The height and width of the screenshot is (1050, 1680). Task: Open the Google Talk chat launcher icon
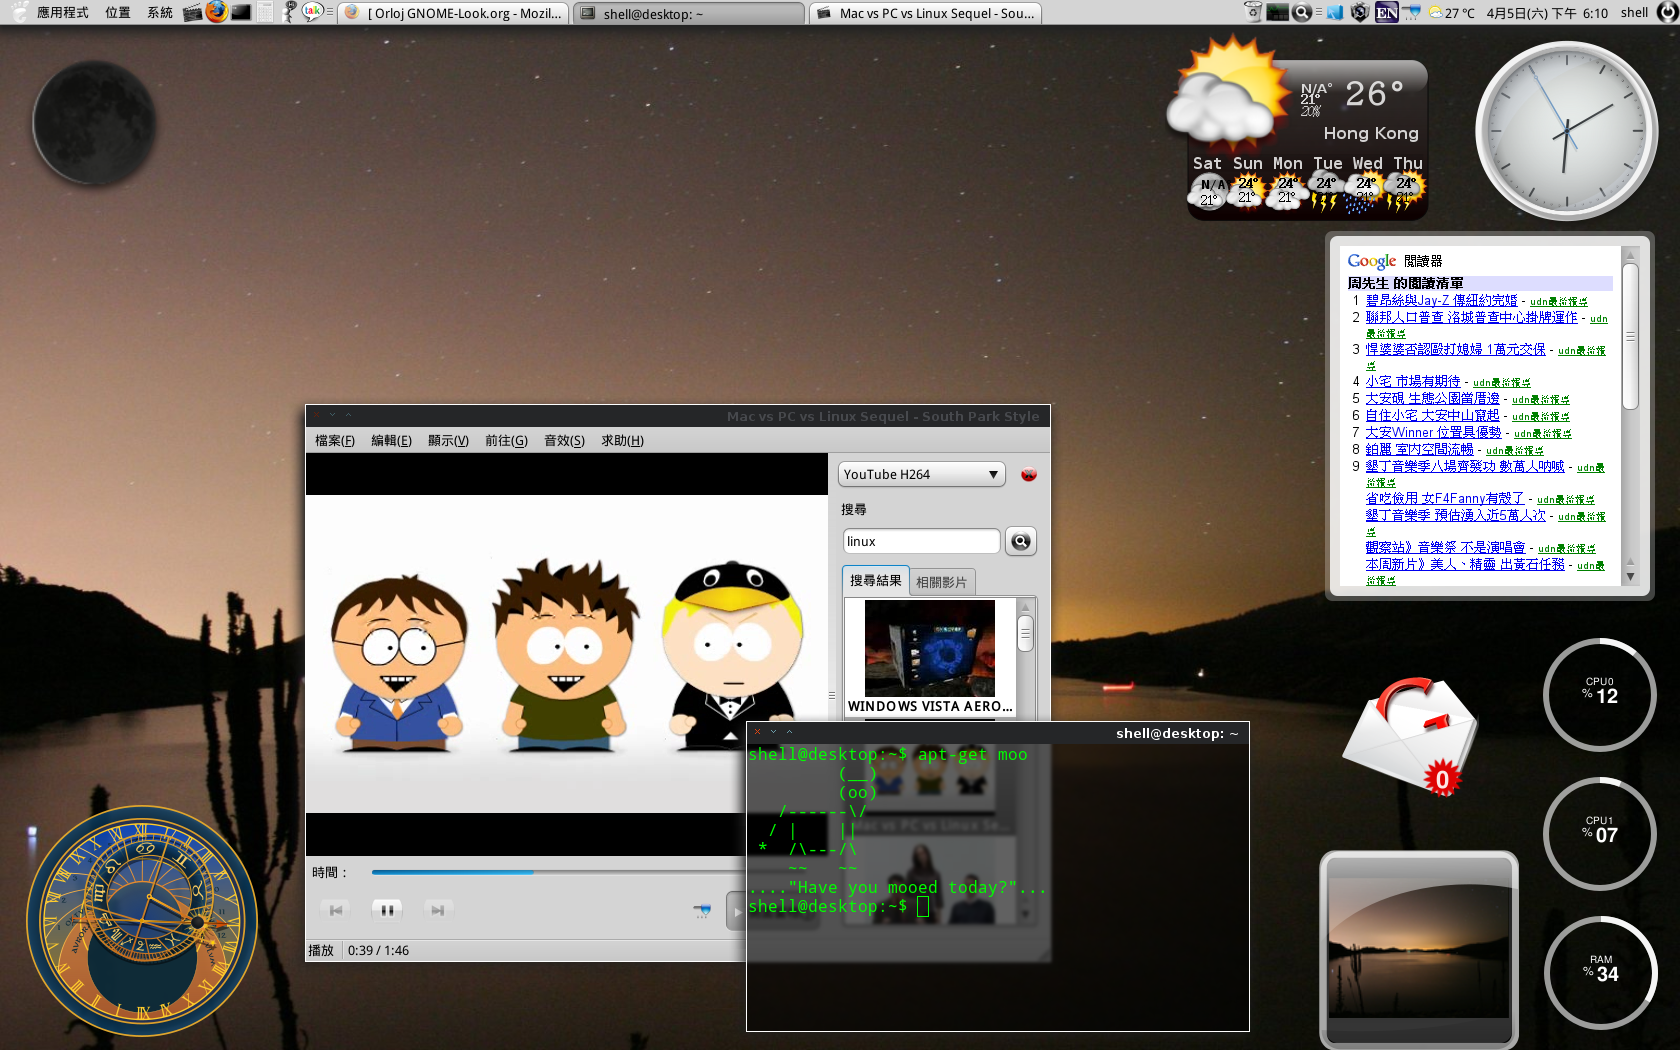click(x=313, y=12)
